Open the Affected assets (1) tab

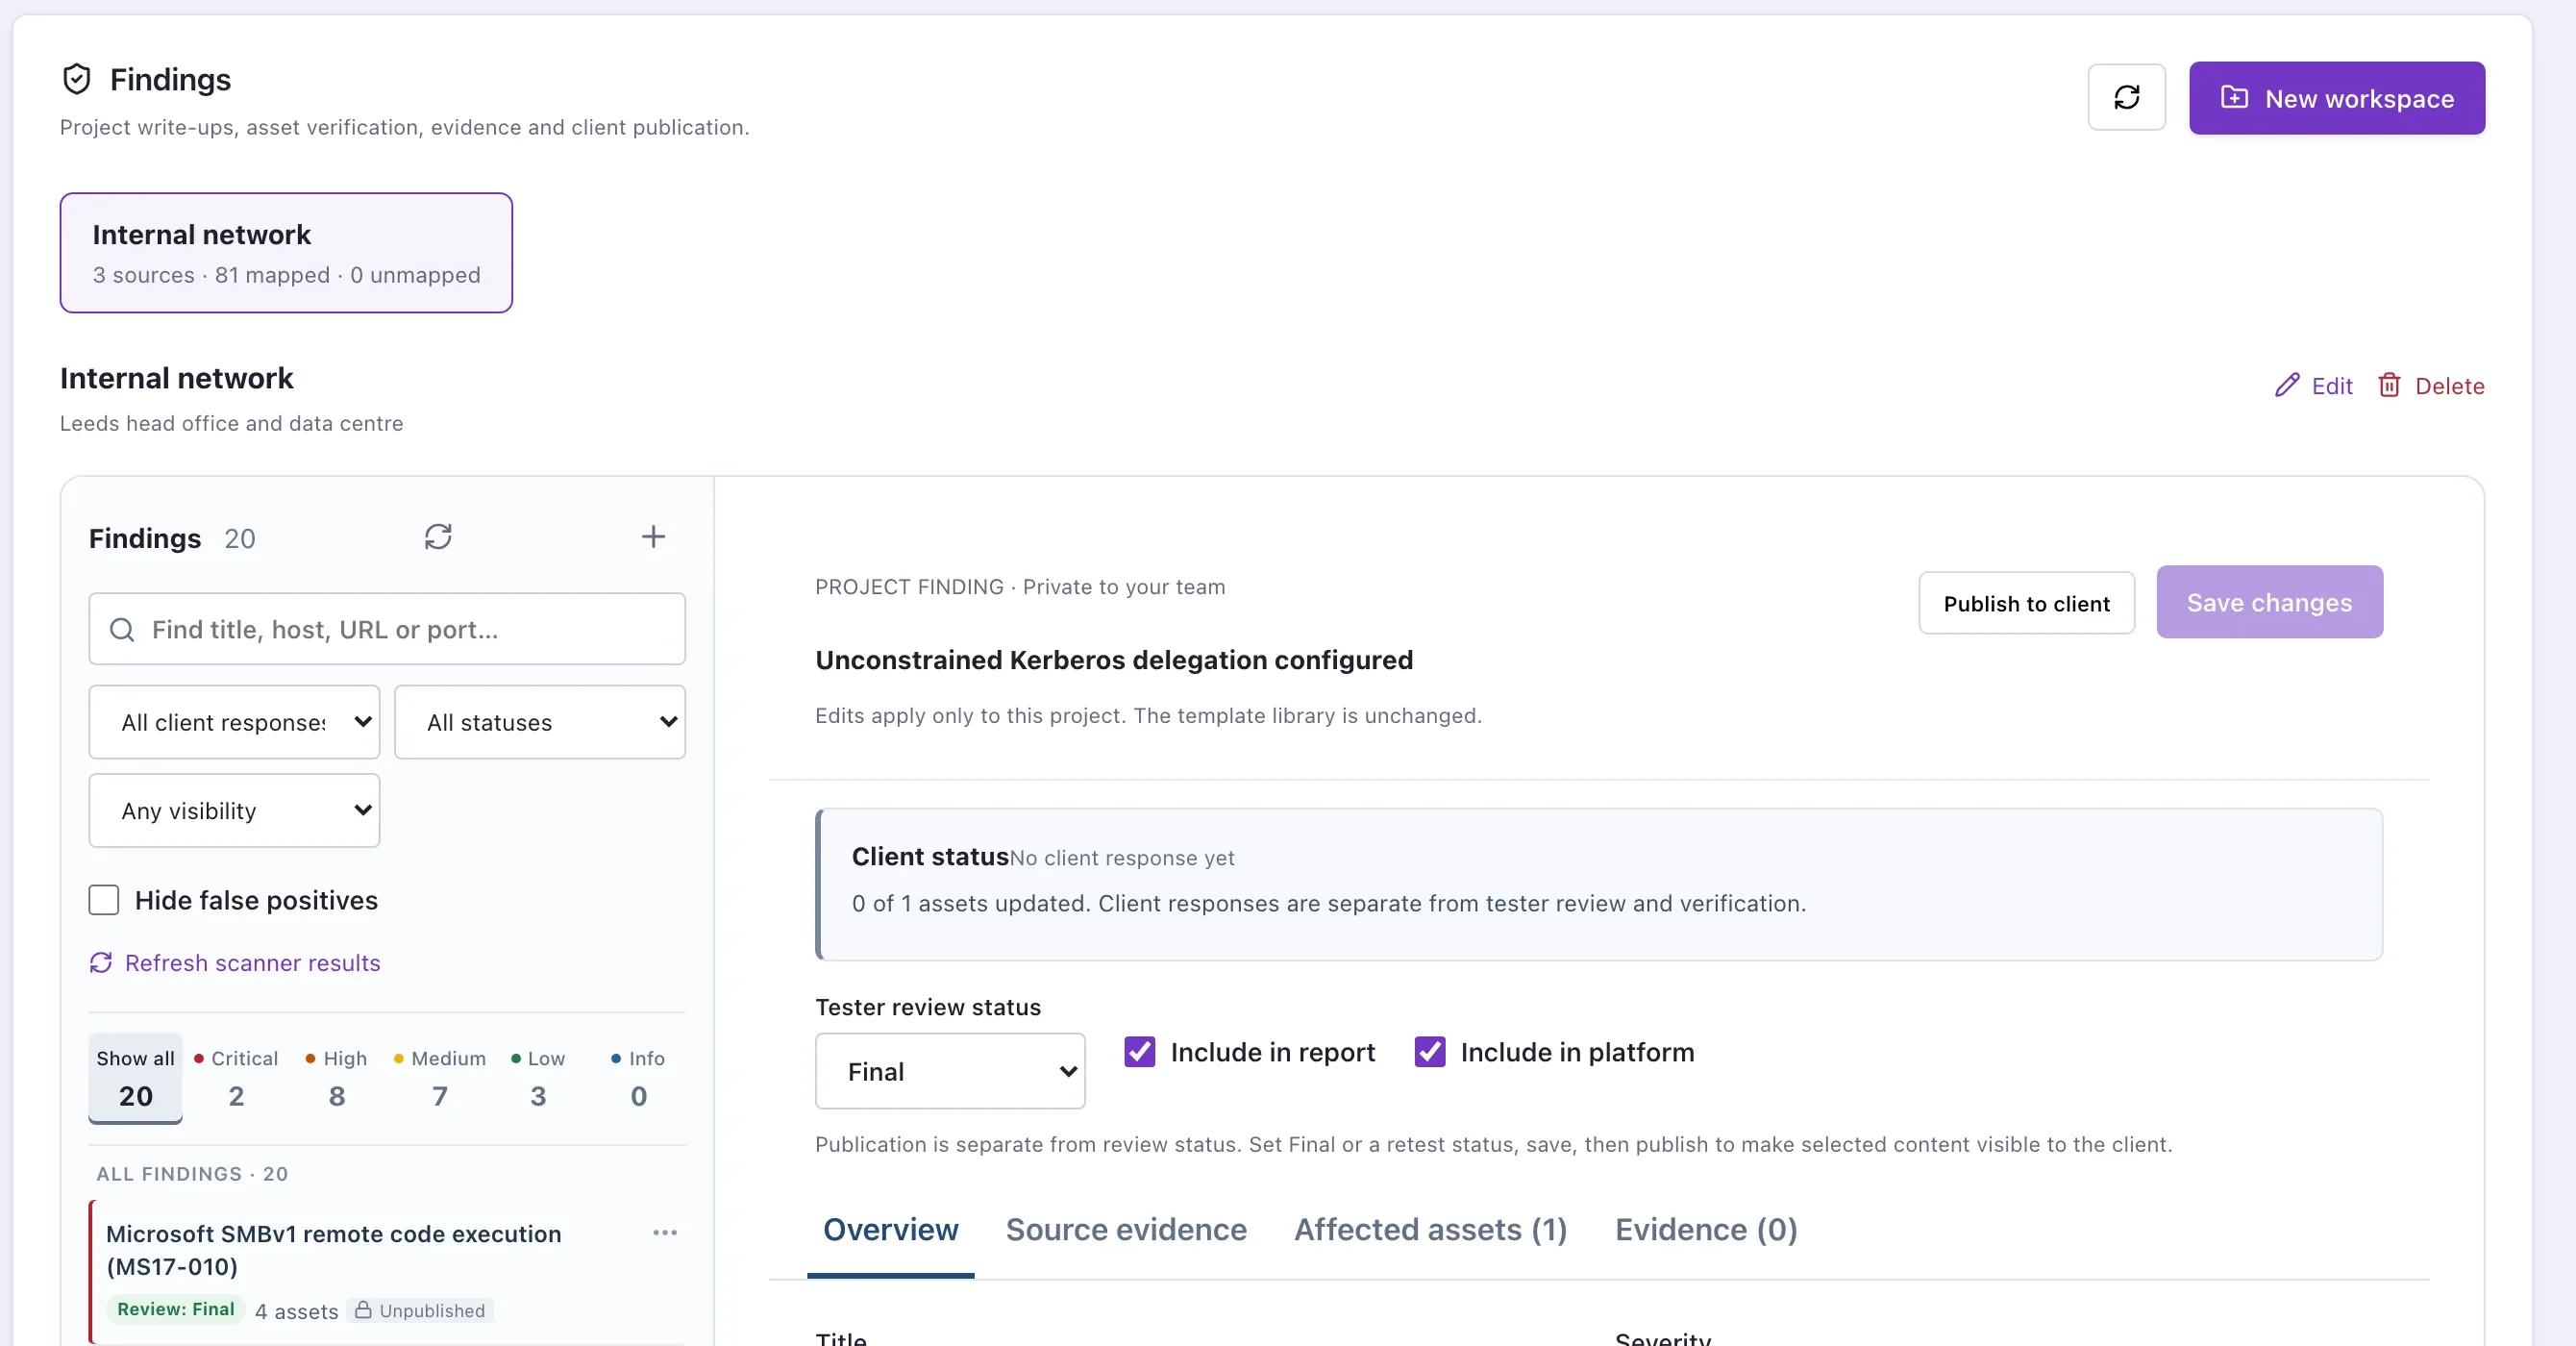point(1430,1229)
